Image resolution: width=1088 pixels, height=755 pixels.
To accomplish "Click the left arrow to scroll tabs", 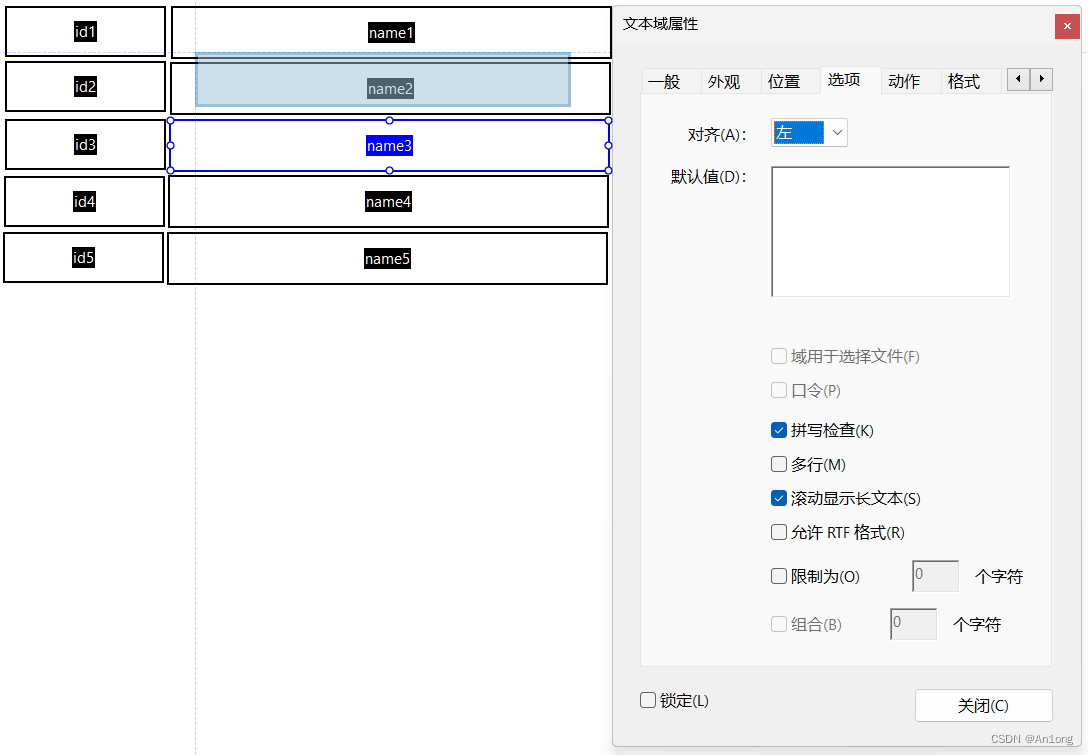I will click(x=1018, y=79).
